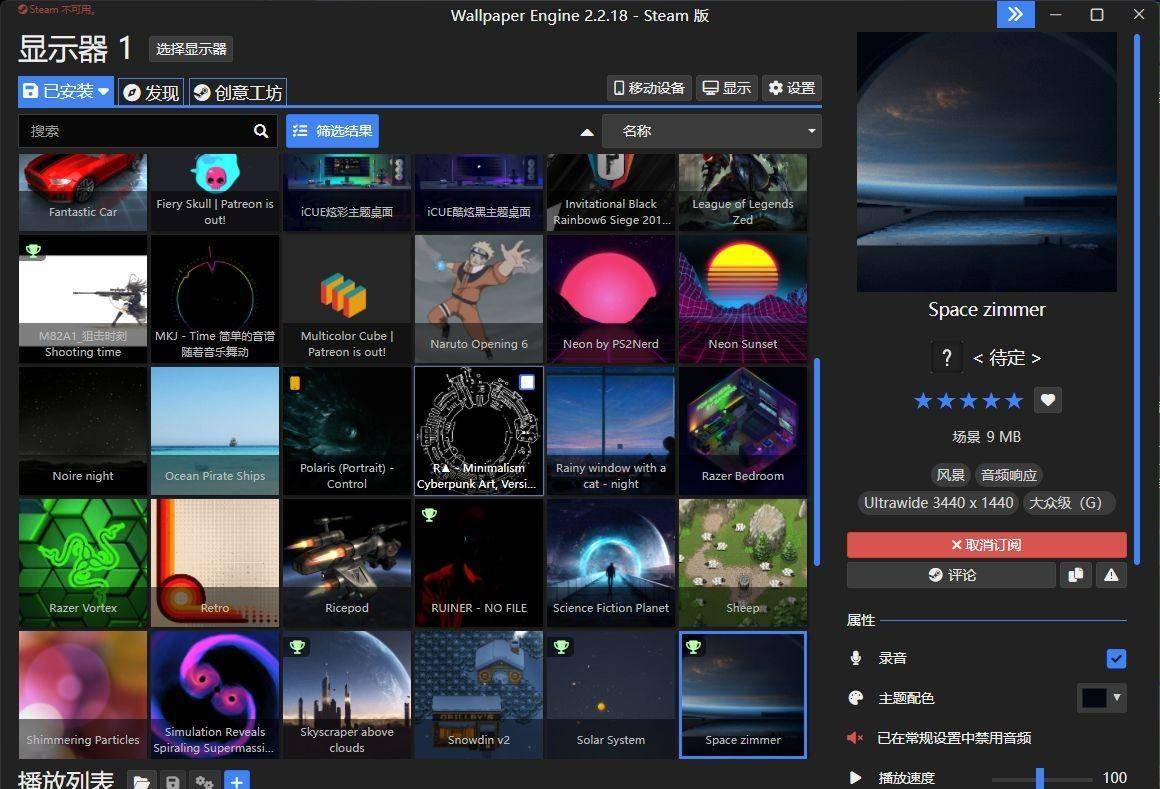Click the 风景 tag
The width and height of the screenshot is (1160, 789).
(x=950, y=475)
